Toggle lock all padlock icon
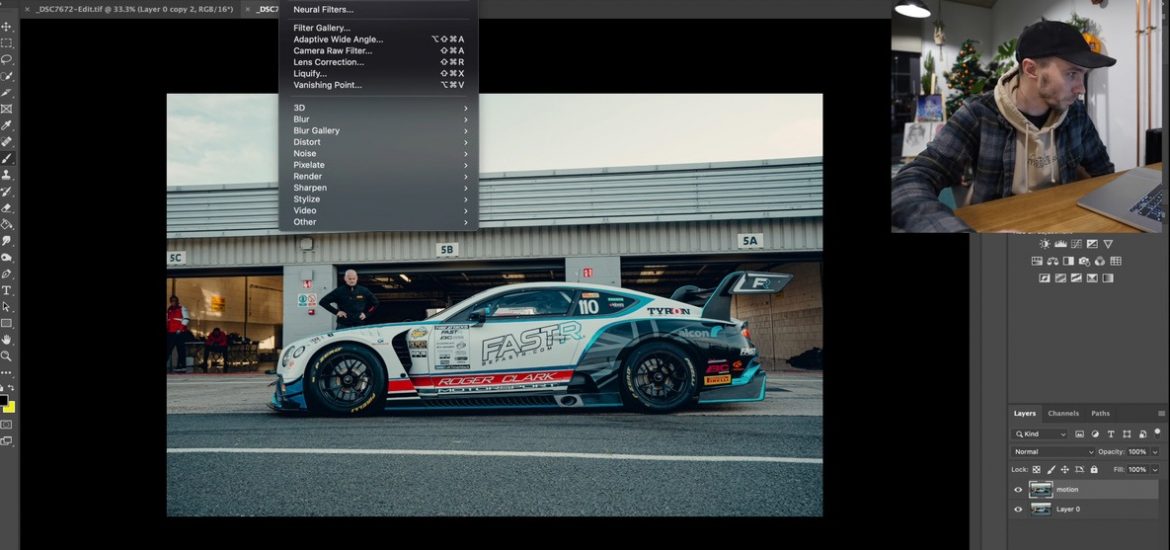 [1094, 470]
